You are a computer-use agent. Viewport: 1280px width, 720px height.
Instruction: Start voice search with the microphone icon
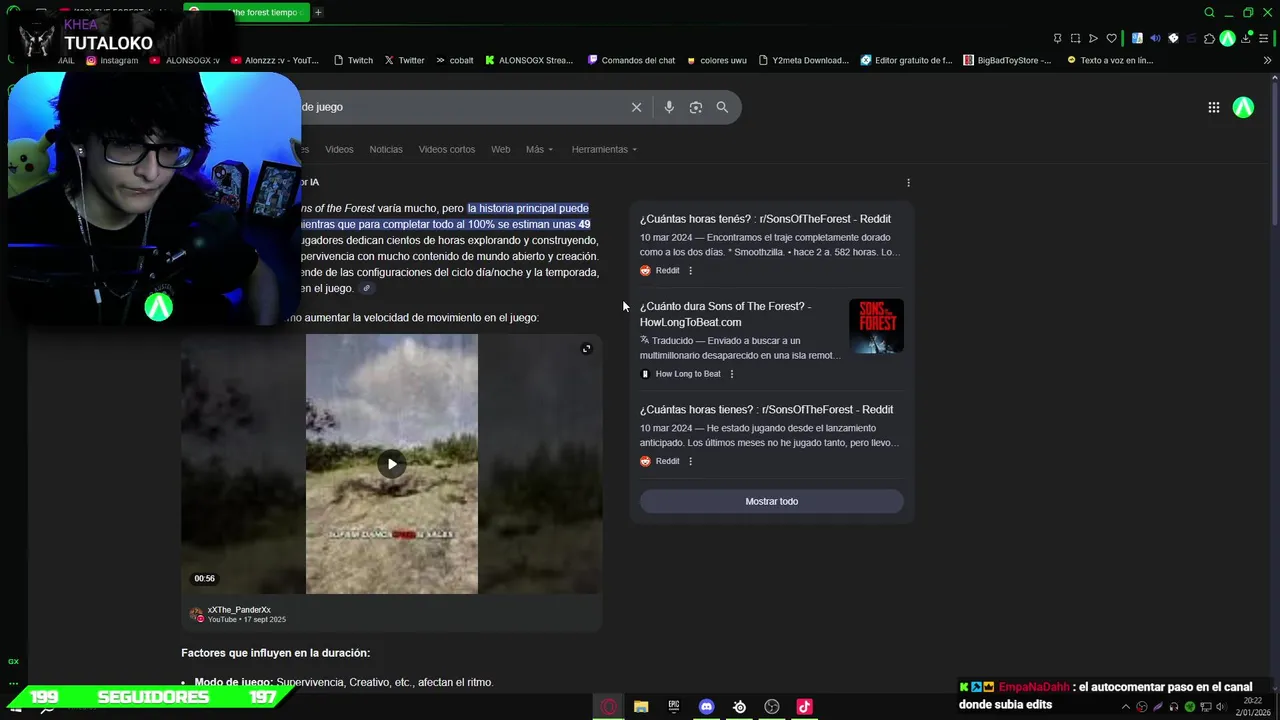[669, 107]
